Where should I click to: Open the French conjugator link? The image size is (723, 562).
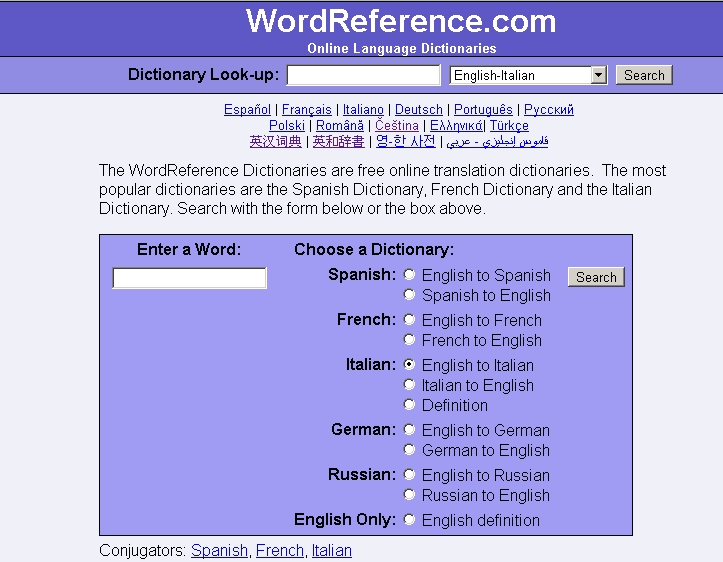(x=279, y=550)
